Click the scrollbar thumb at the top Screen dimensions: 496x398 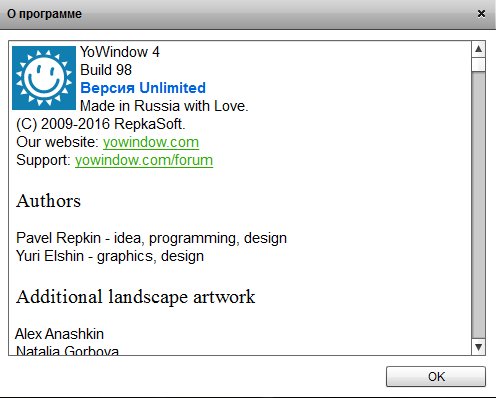coord(478,65)
